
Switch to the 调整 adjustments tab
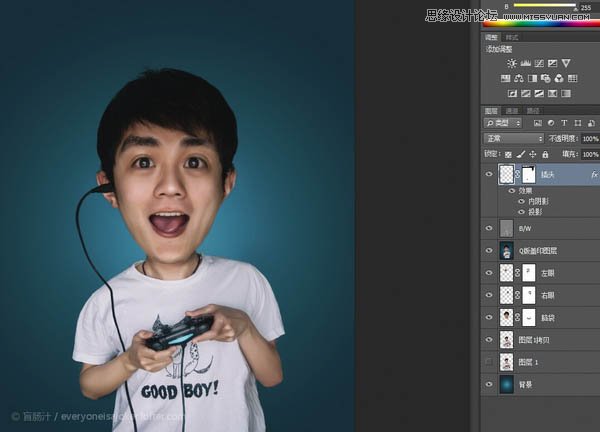[491, 37]
